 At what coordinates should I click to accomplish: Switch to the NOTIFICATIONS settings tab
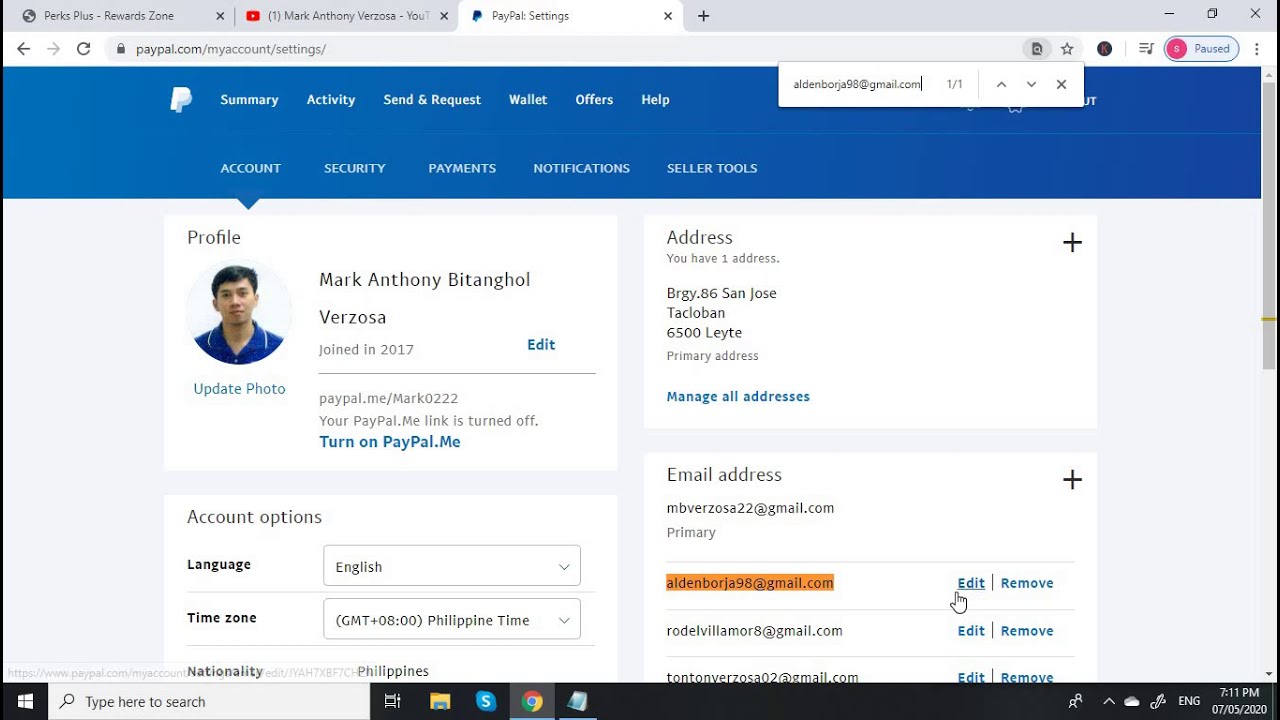(581, 168)
